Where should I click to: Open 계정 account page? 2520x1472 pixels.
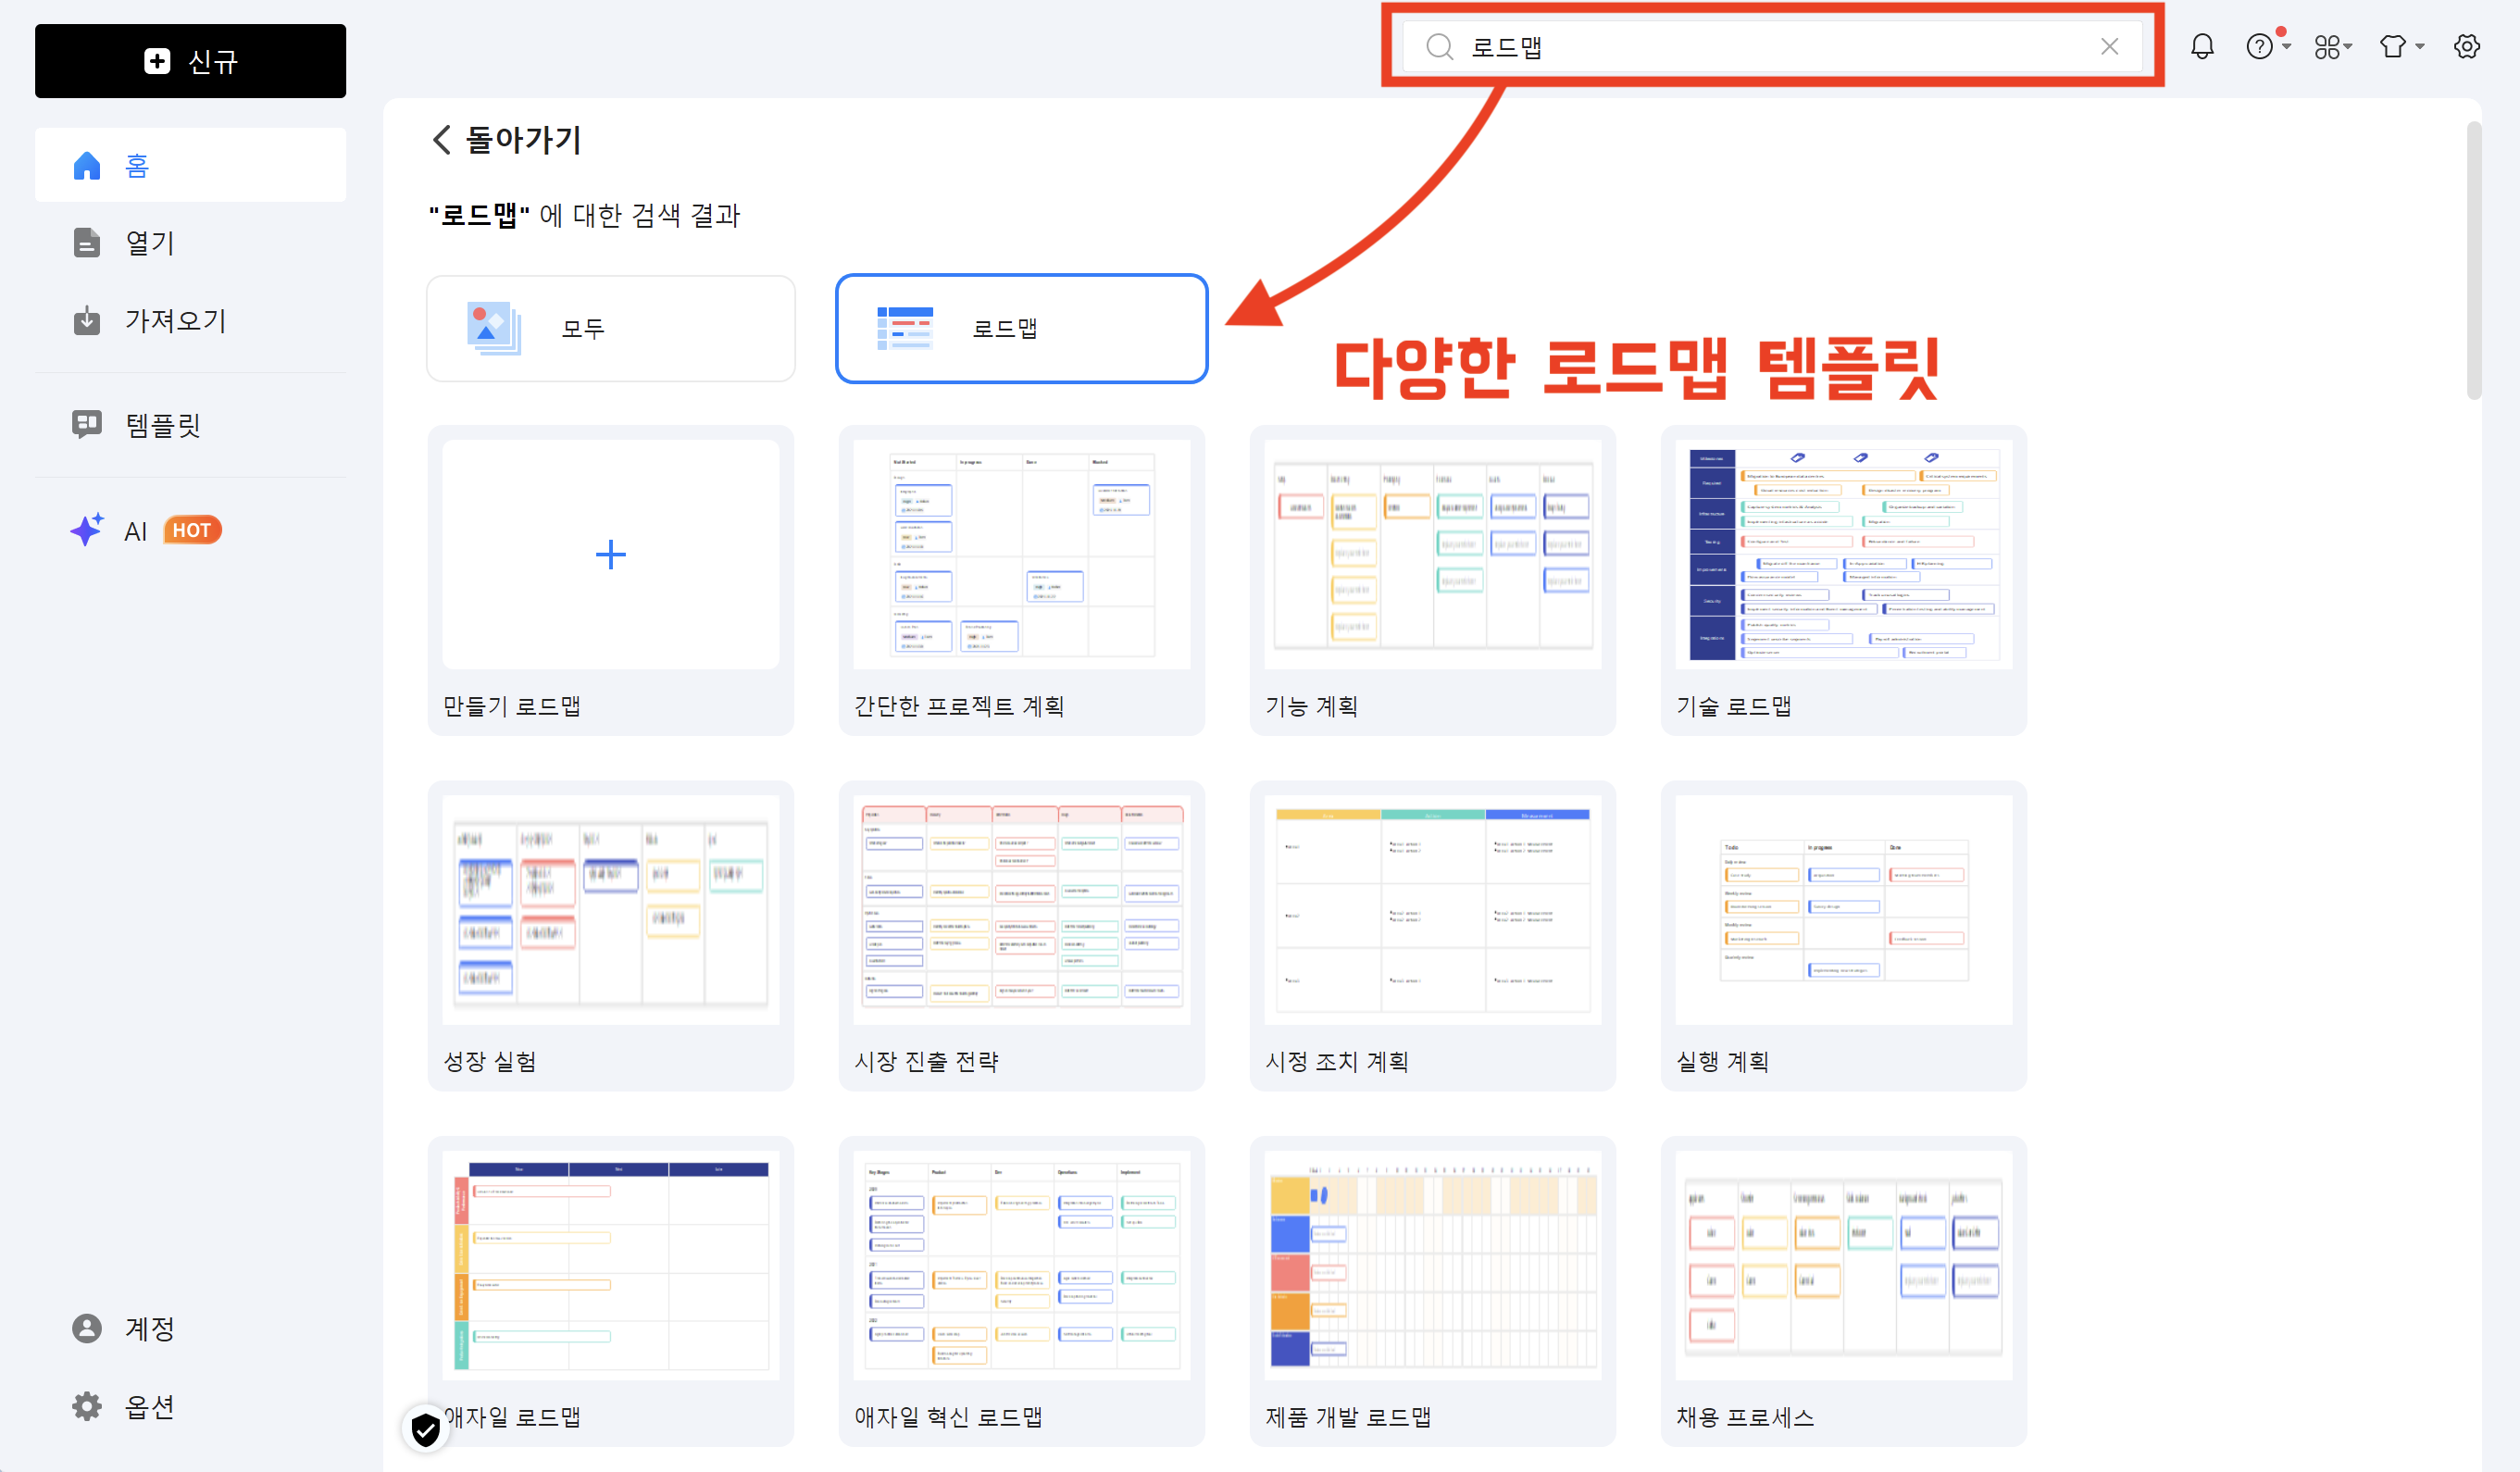coord(150,1328)
